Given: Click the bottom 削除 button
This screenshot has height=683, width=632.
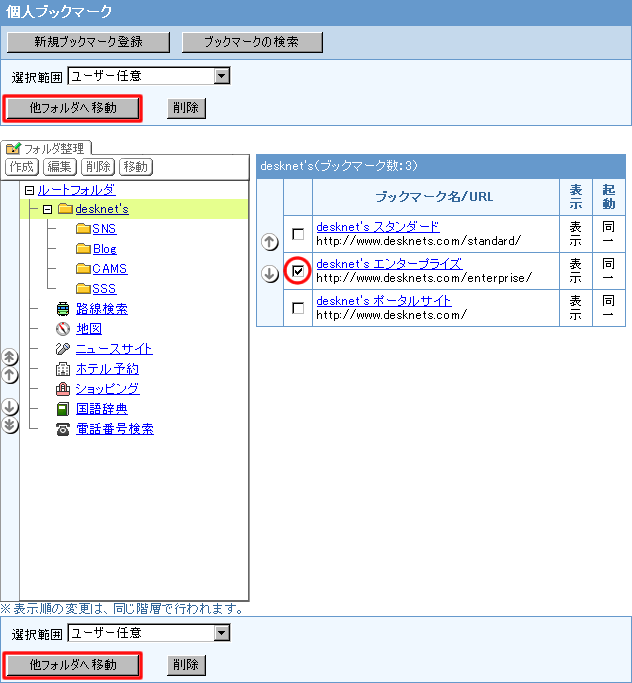Looking at the screenshot, I should pyautogui.click(x=186, y=665).
